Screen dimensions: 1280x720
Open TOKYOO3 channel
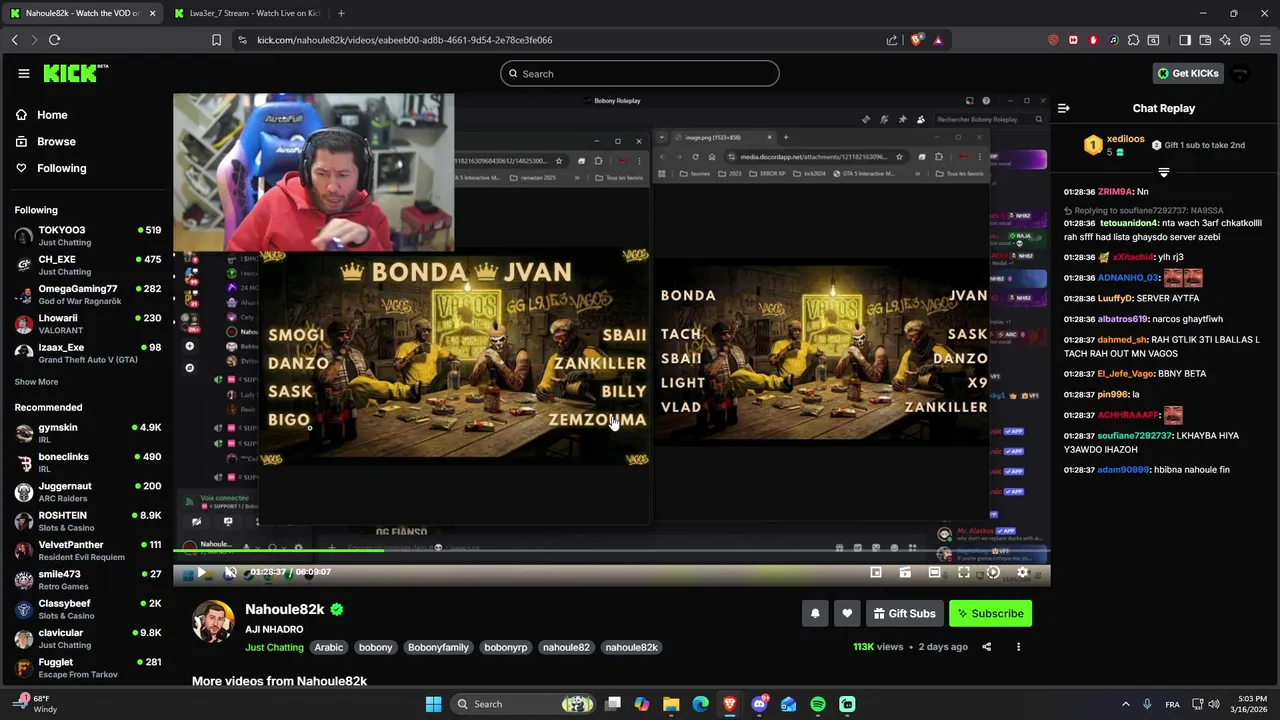pyautogui.click(x=88, y=236)
